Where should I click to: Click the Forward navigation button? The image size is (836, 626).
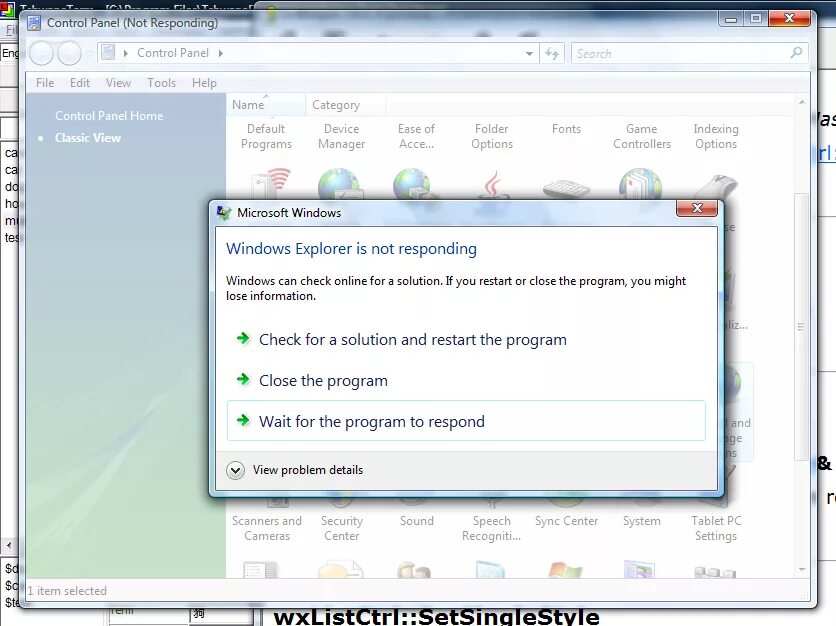point(69,53)
